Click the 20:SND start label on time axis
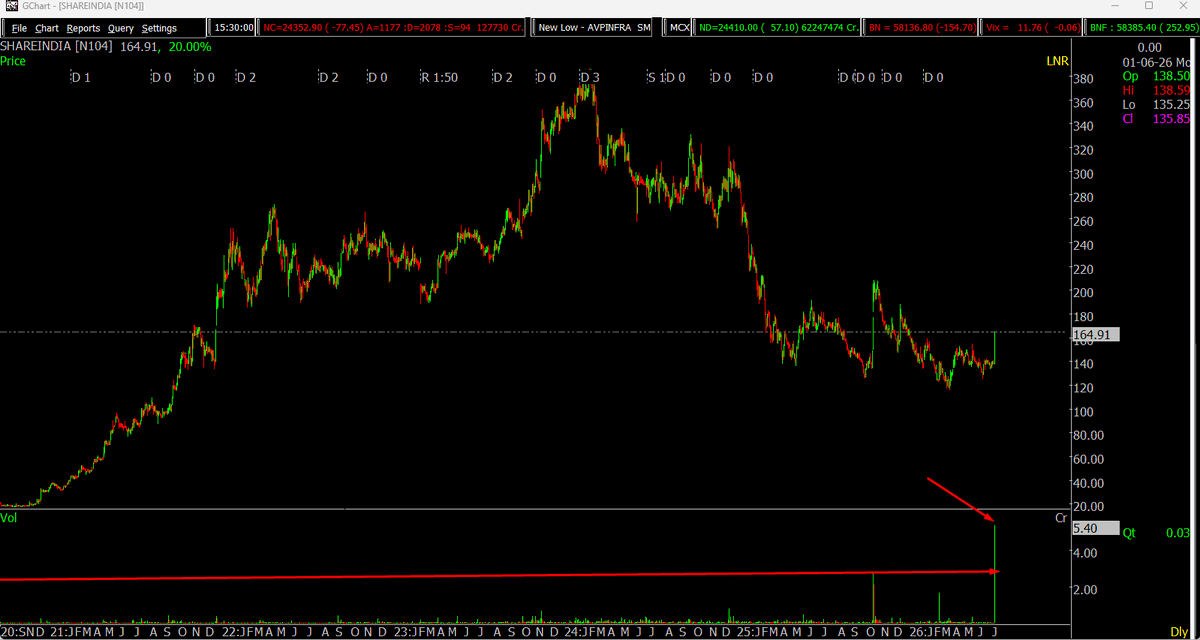This screenshot has height=640, width=1200. (x=22, y=632)
